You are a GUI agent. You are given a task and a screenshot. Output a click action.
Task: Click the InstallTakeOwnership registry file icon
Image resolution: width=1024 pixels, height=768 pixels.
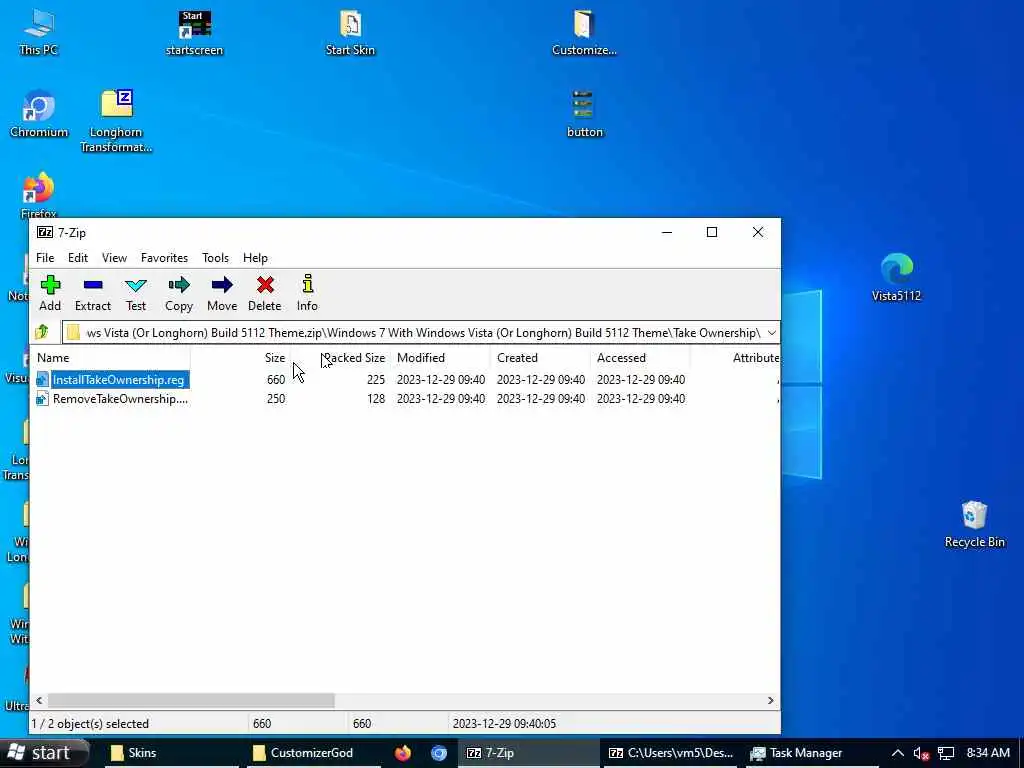point(42,380)
